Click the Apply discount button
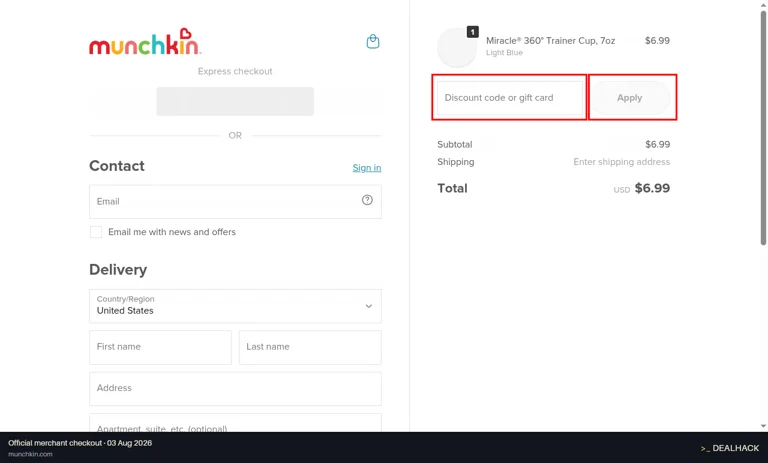768x463 pixels. click(629, 97)
